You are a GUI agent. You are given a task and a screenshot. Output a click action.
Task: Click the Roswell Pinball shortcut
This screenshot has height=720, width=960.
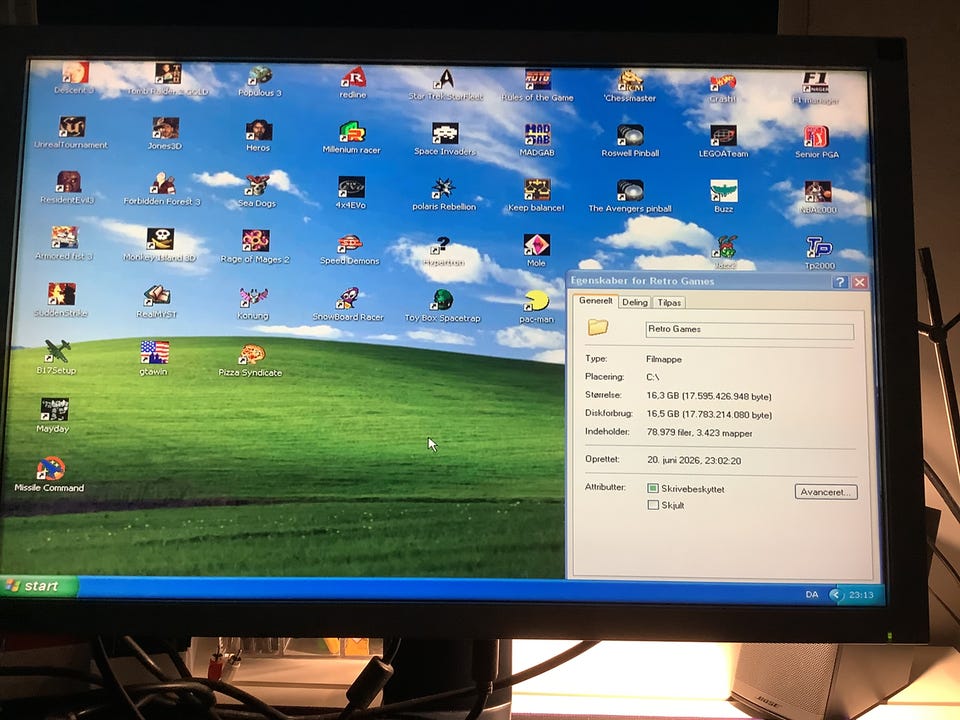point(630,136)
